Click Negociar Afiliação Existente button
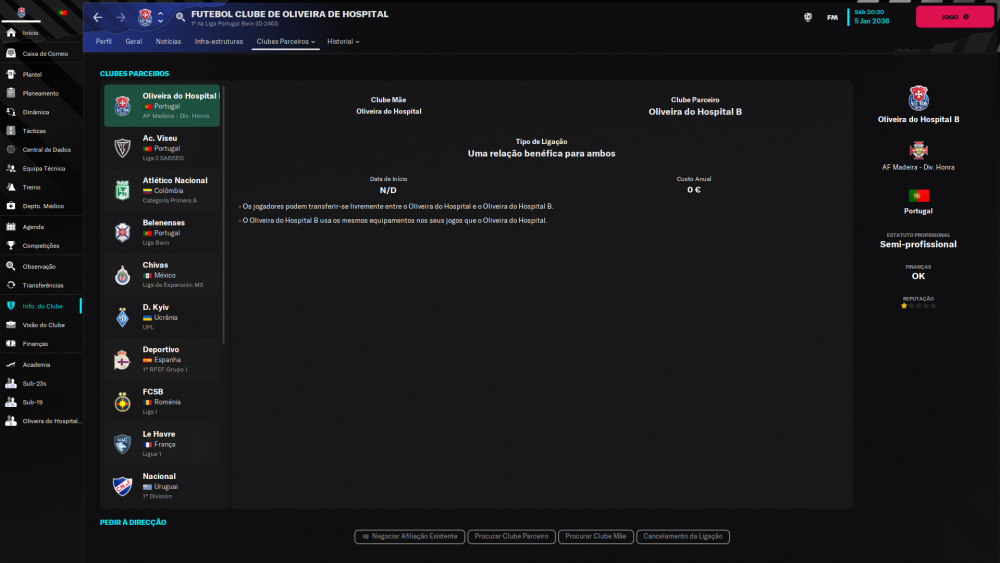 pos(409,537)
